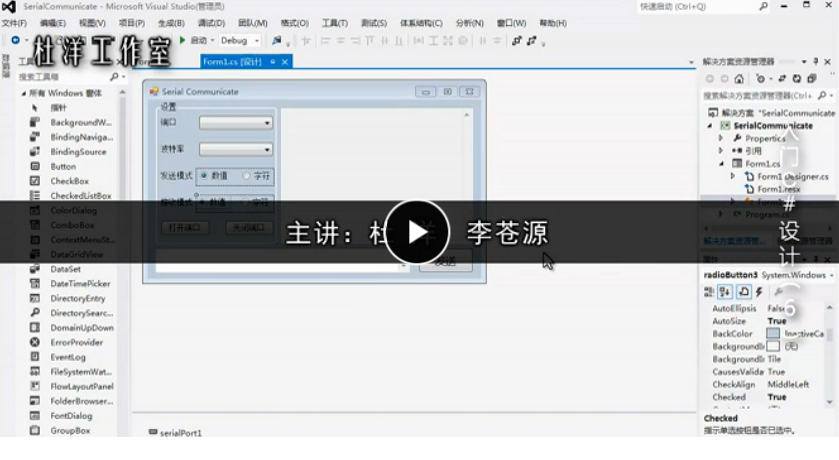
Task: Play the video with the center play button
Action: click(417, 232)
